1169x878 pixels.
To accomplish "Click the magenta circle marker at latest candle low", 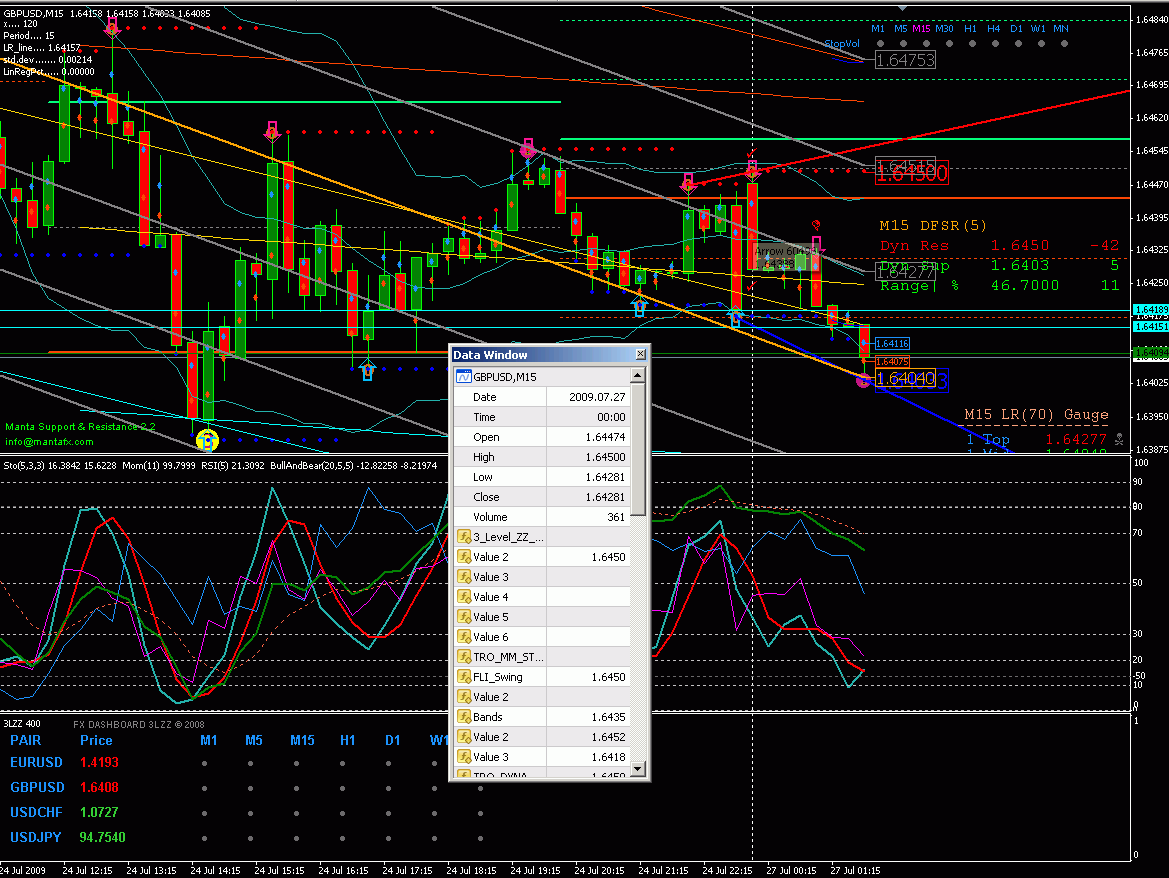I will click(864, 380).
